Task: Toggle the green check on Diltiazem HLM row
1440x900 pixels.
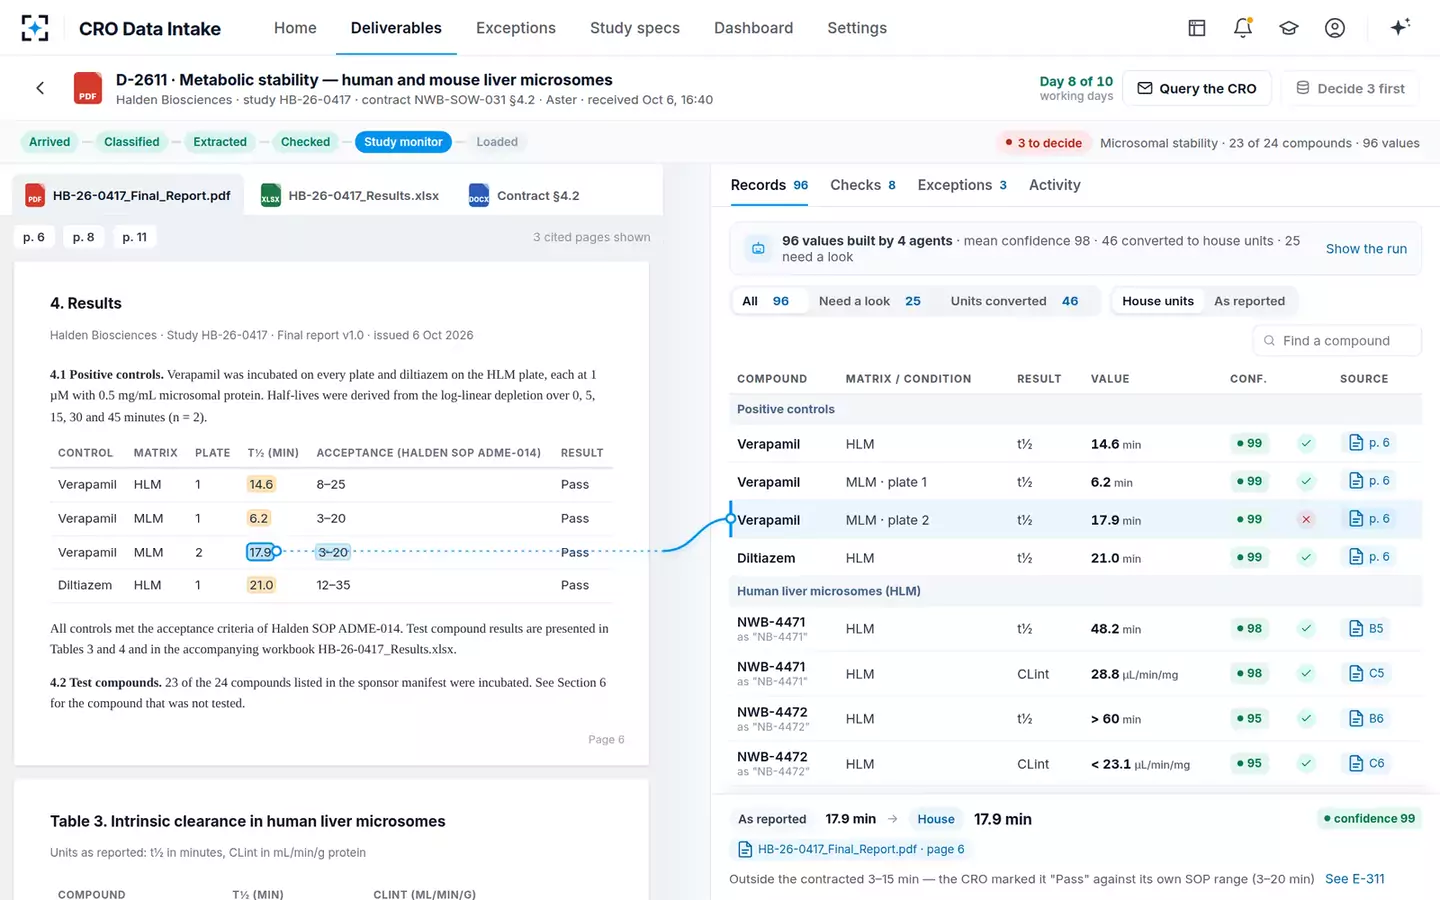Action: pyautogui.click(x=1306, y=557)
